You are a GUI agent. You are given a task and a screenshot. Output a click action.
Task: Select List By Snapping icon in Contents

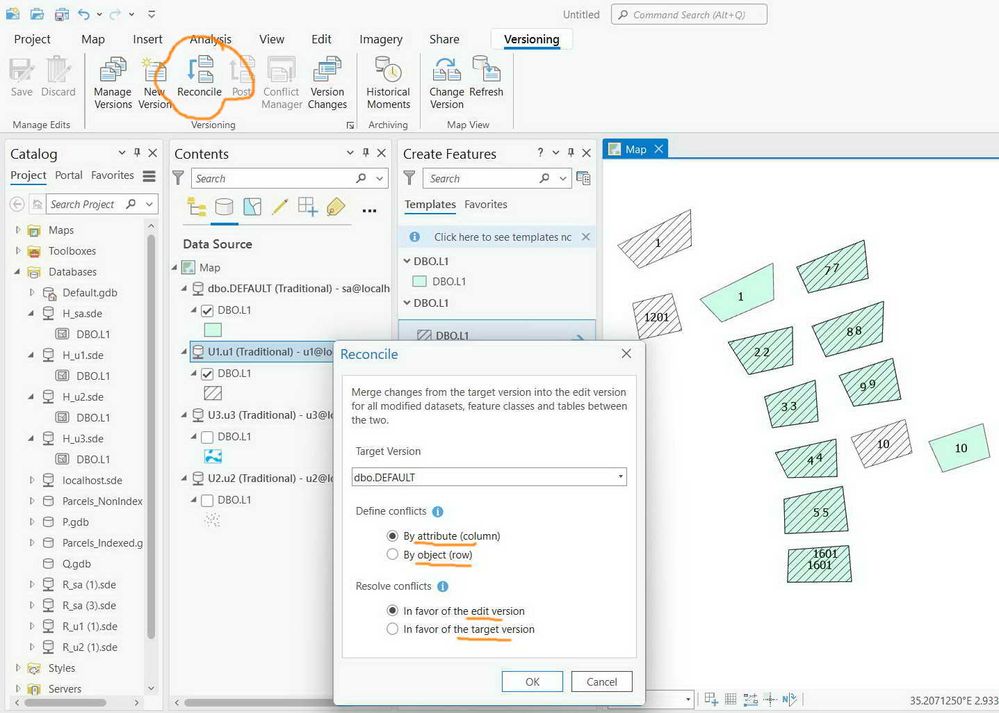pyautogui.click(x=308, y=206)
